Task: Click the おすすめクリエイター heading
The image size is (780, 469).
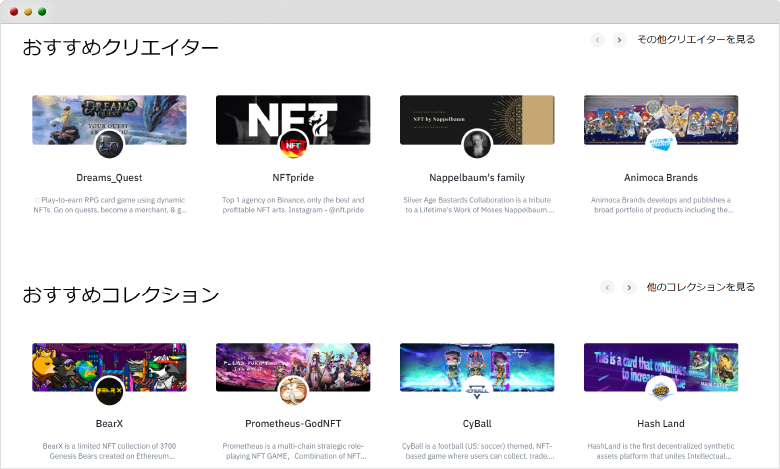Action: coord(120,48)
